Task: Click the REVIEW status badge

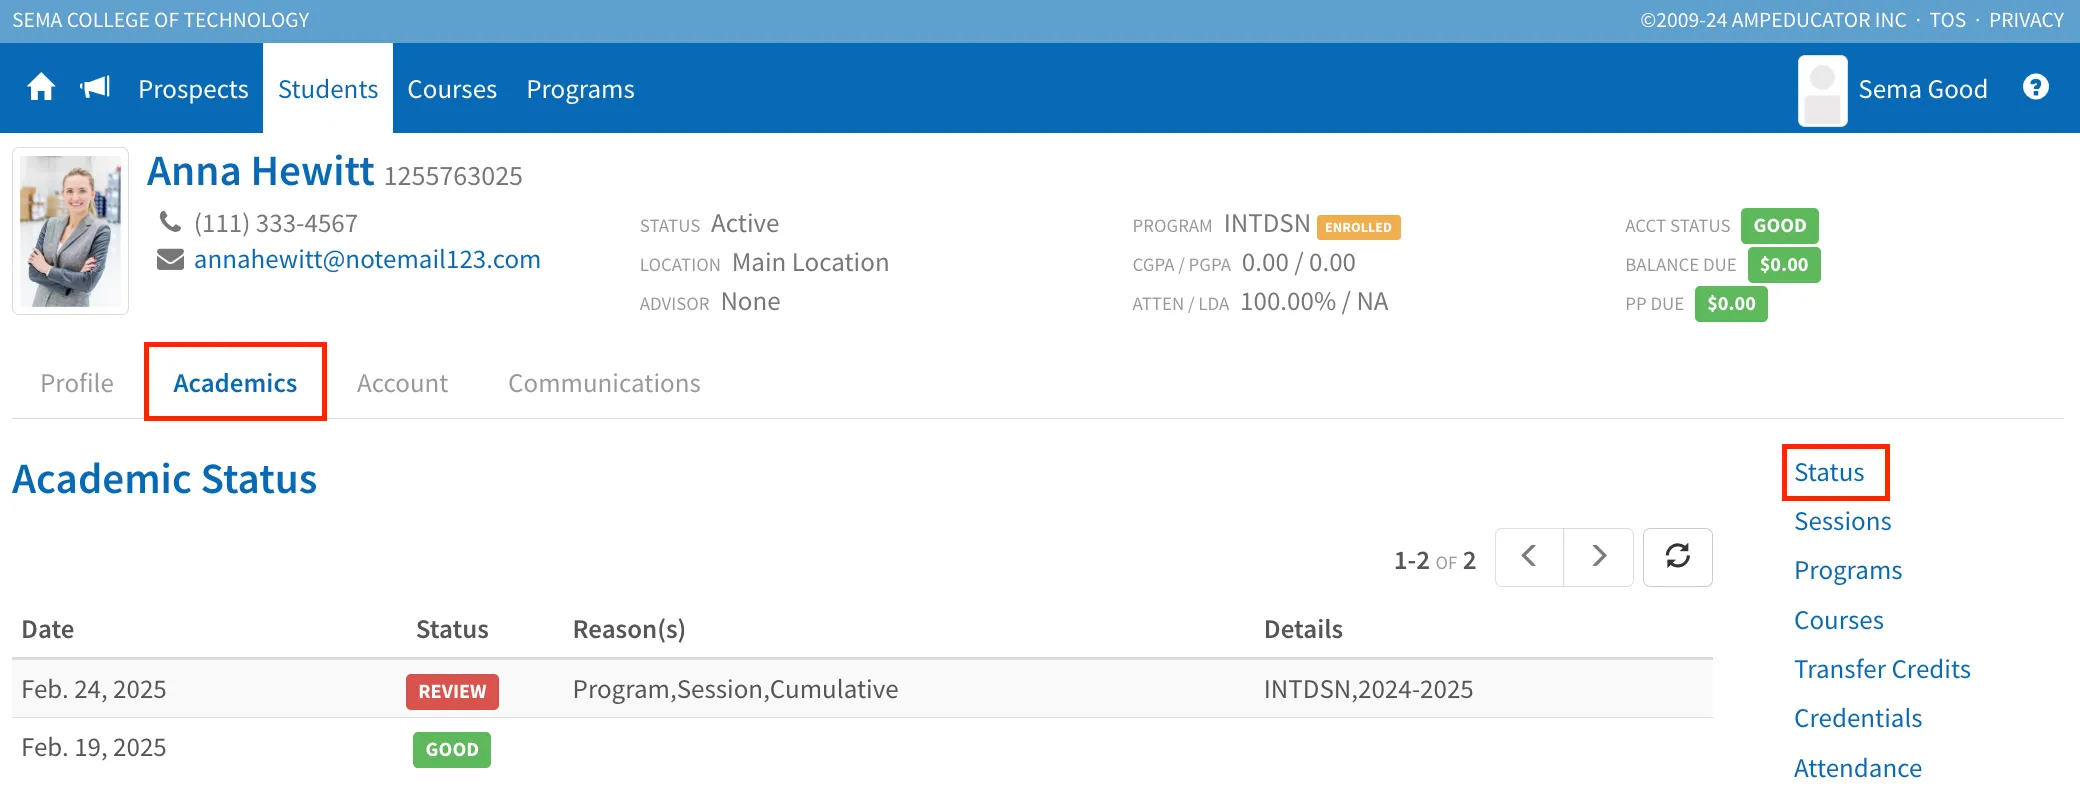Action: click(x=452, y=691)
